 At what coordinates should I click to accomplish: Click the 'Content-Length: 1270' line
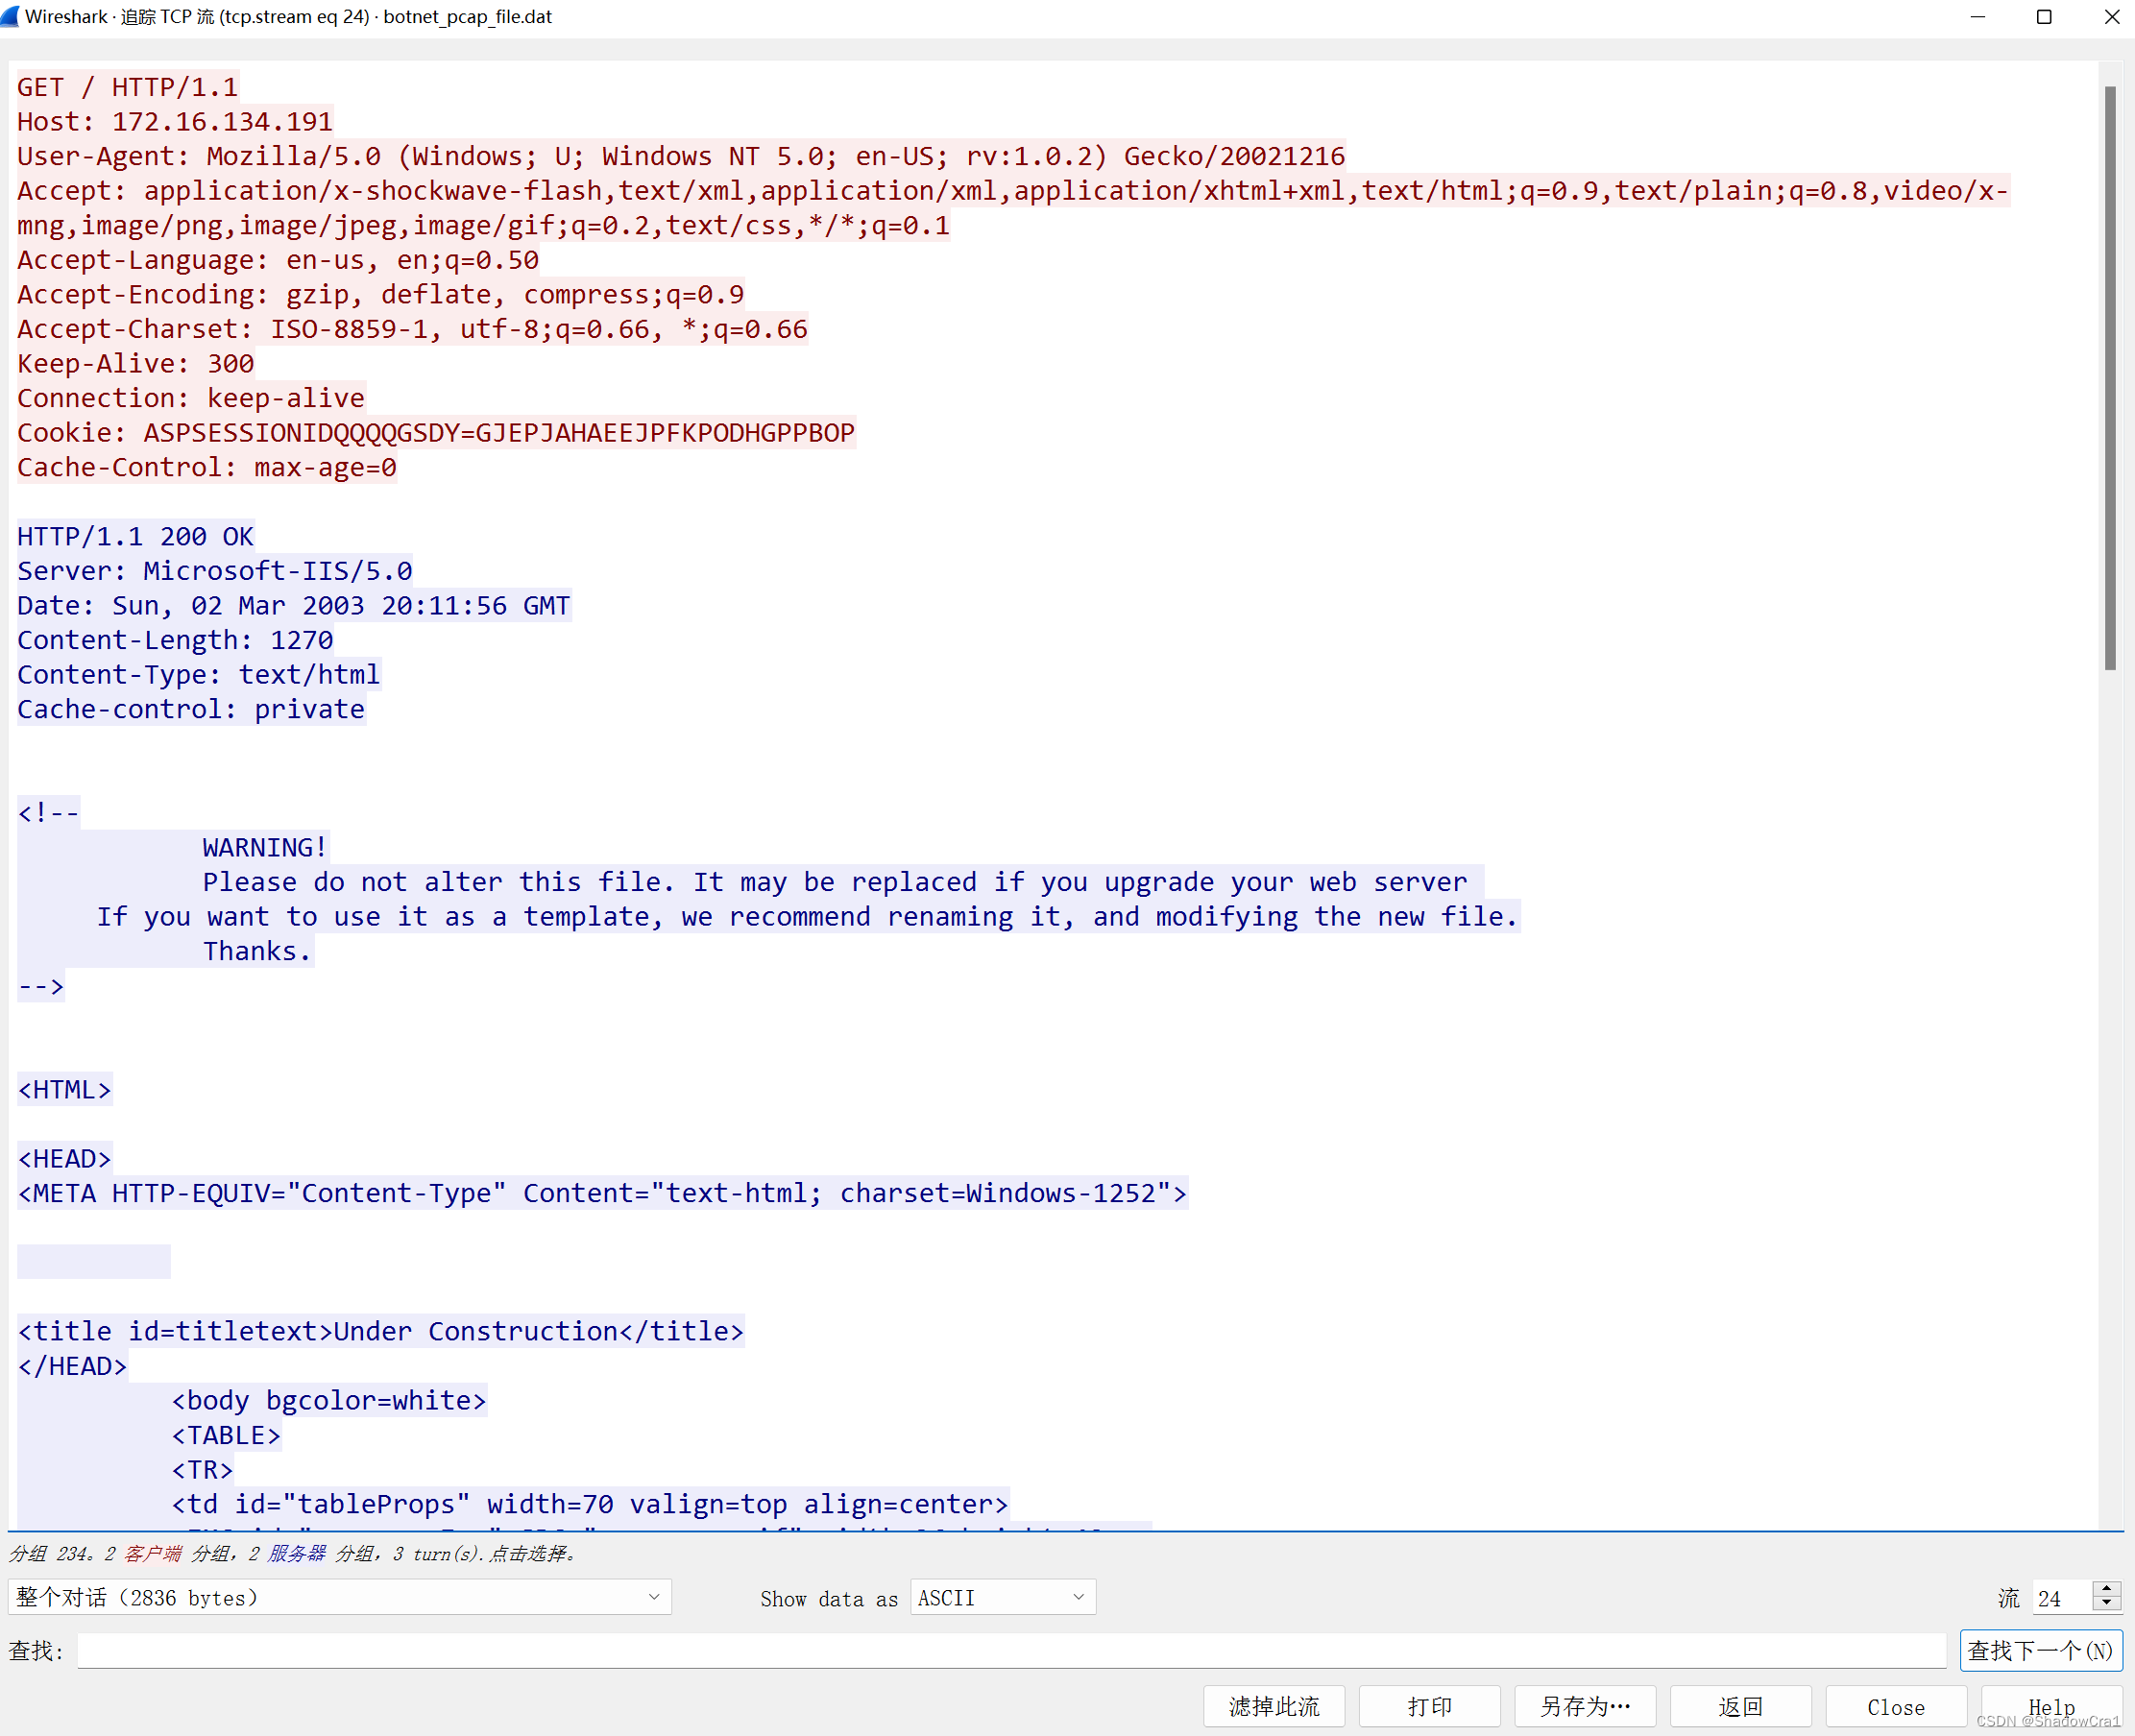pyautogui.click(x=175, y=640)
